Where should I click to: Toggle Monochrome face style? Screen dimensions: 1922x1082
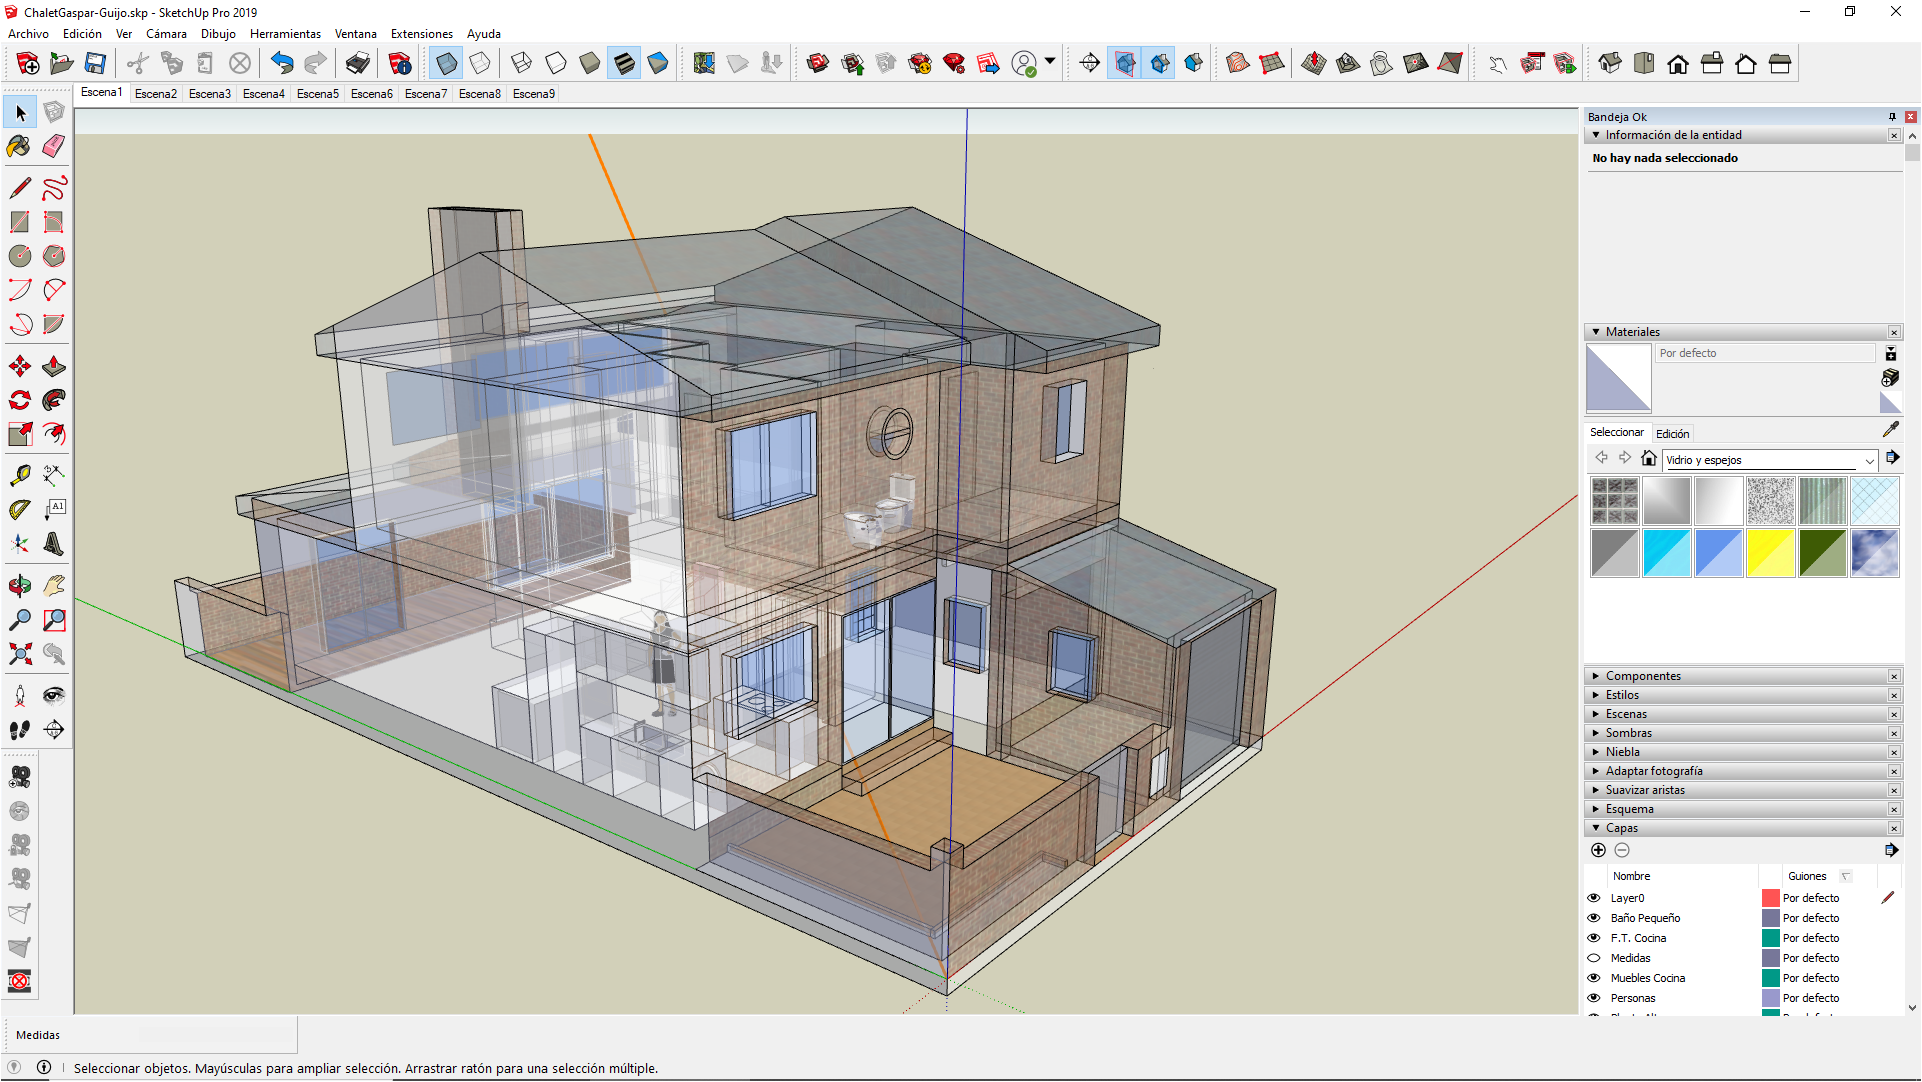point(658,64)
